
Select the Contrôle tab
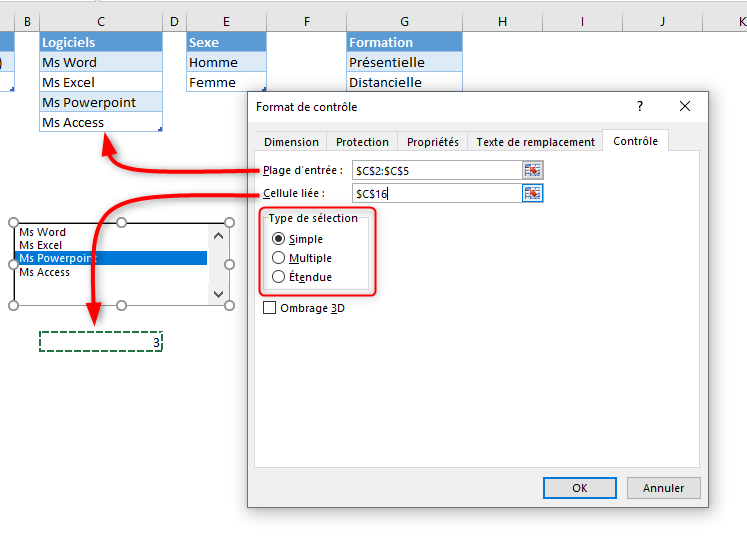click(636, 141)
